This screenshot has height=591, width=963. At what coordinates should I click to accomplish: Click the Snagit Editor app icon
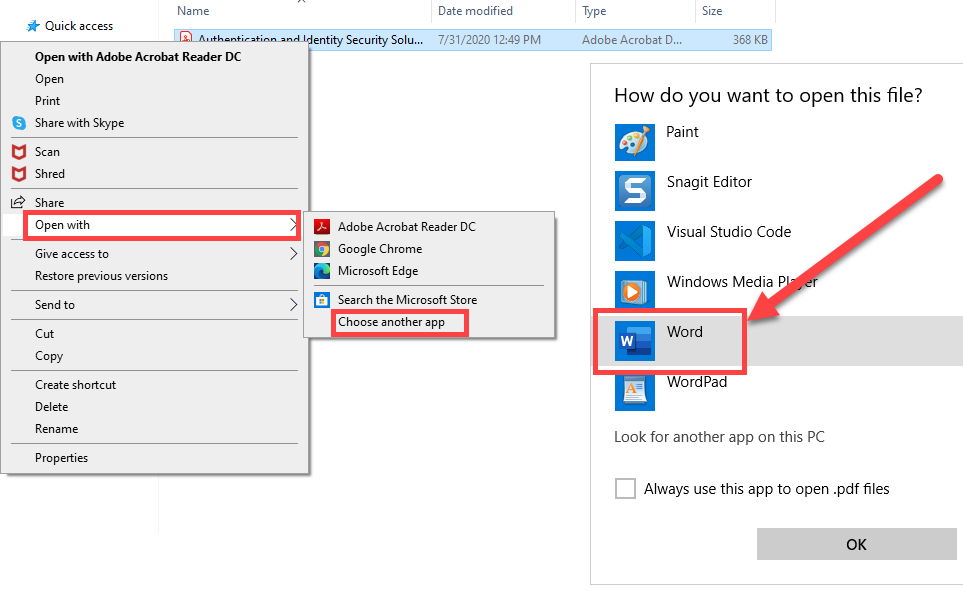(634, 191)
